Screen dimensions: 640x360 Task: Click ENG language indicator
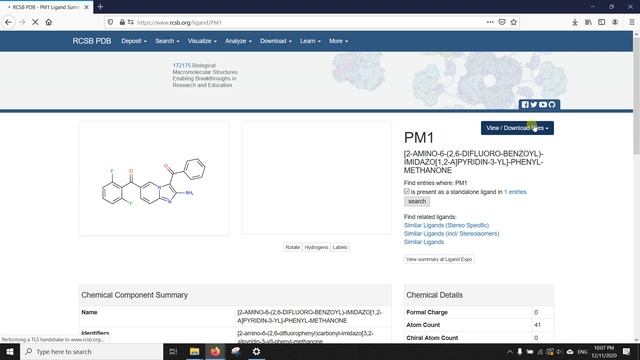click(x=582, y=352)
